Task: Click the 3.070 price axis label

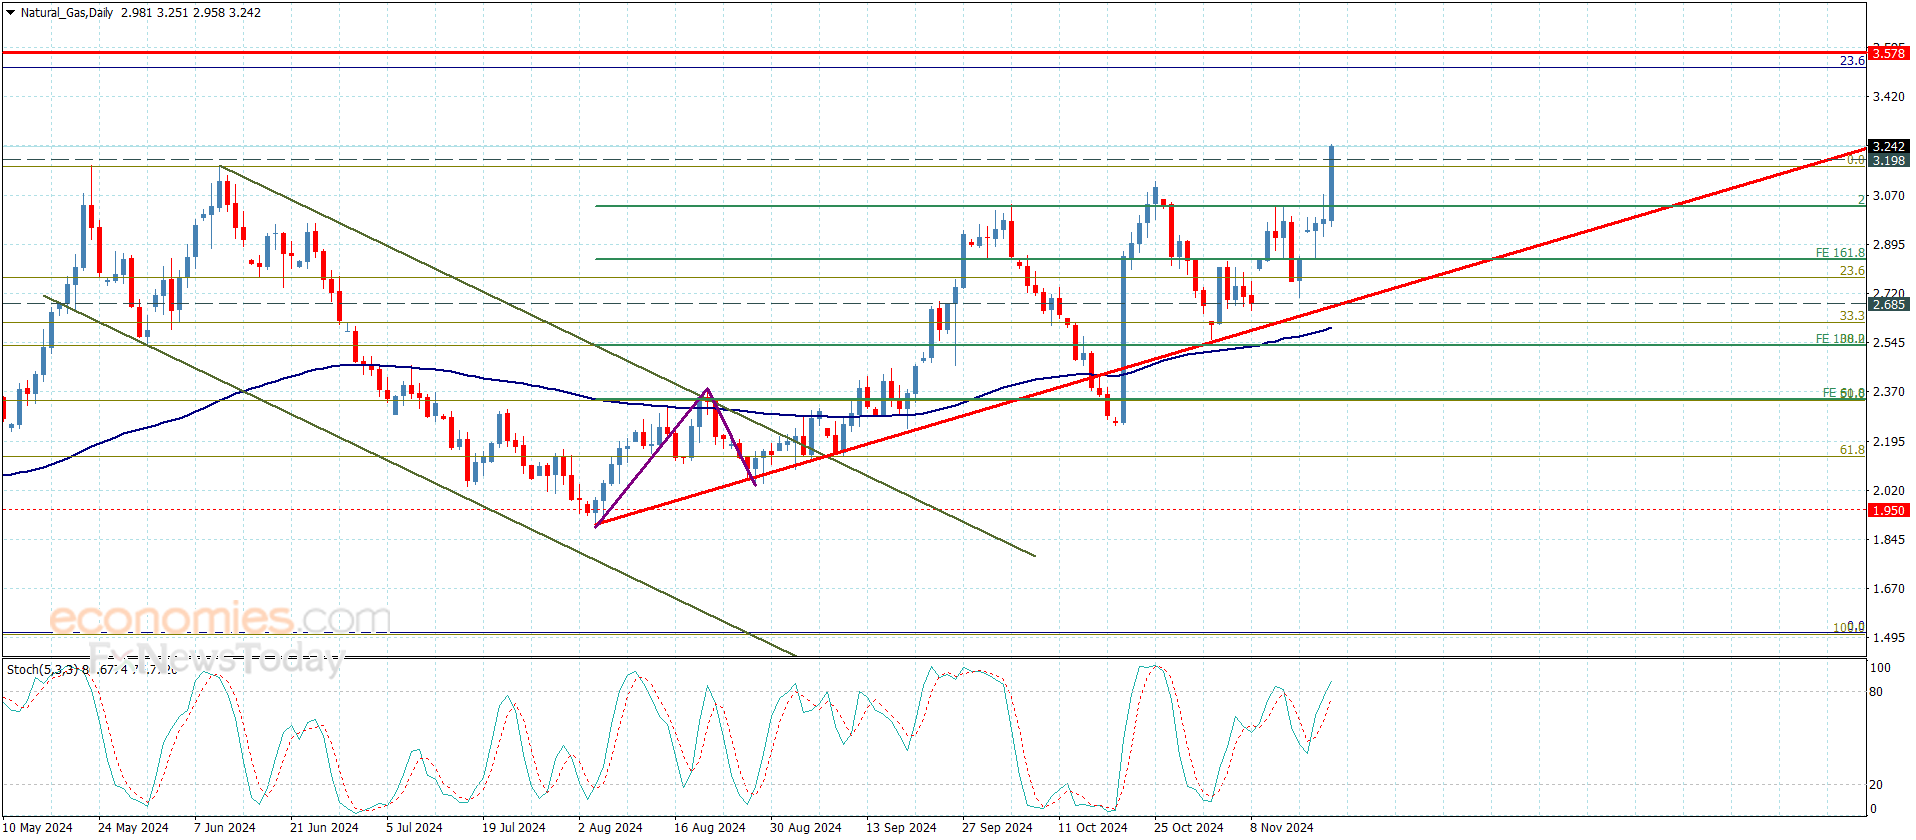Action: pos(1888,196)
